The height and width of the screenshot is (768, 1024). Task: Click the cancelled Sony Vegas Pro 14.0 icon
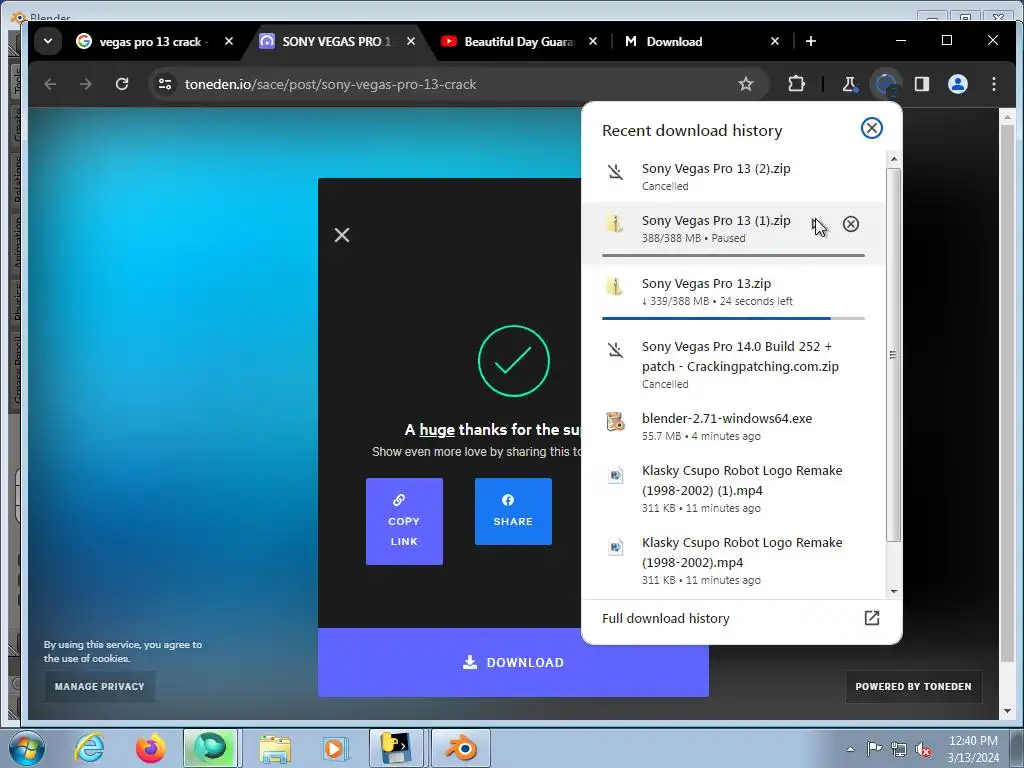tap(615, 350)
